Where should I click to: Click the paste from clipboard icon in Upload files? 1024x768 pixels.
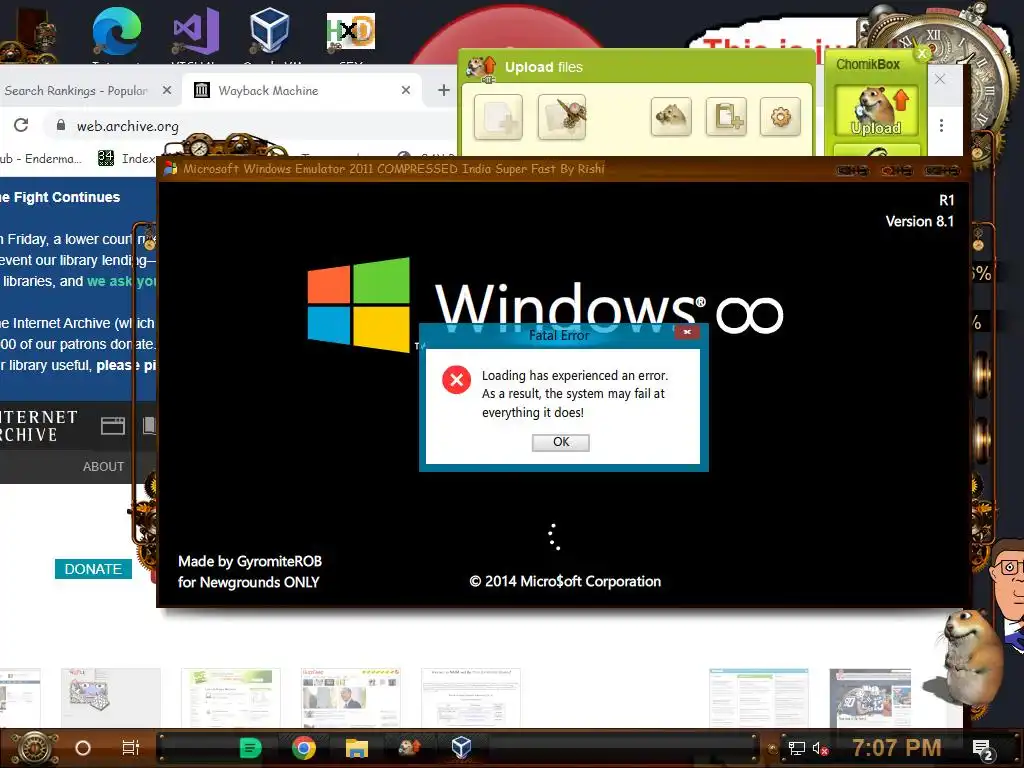tap(726, 118)
